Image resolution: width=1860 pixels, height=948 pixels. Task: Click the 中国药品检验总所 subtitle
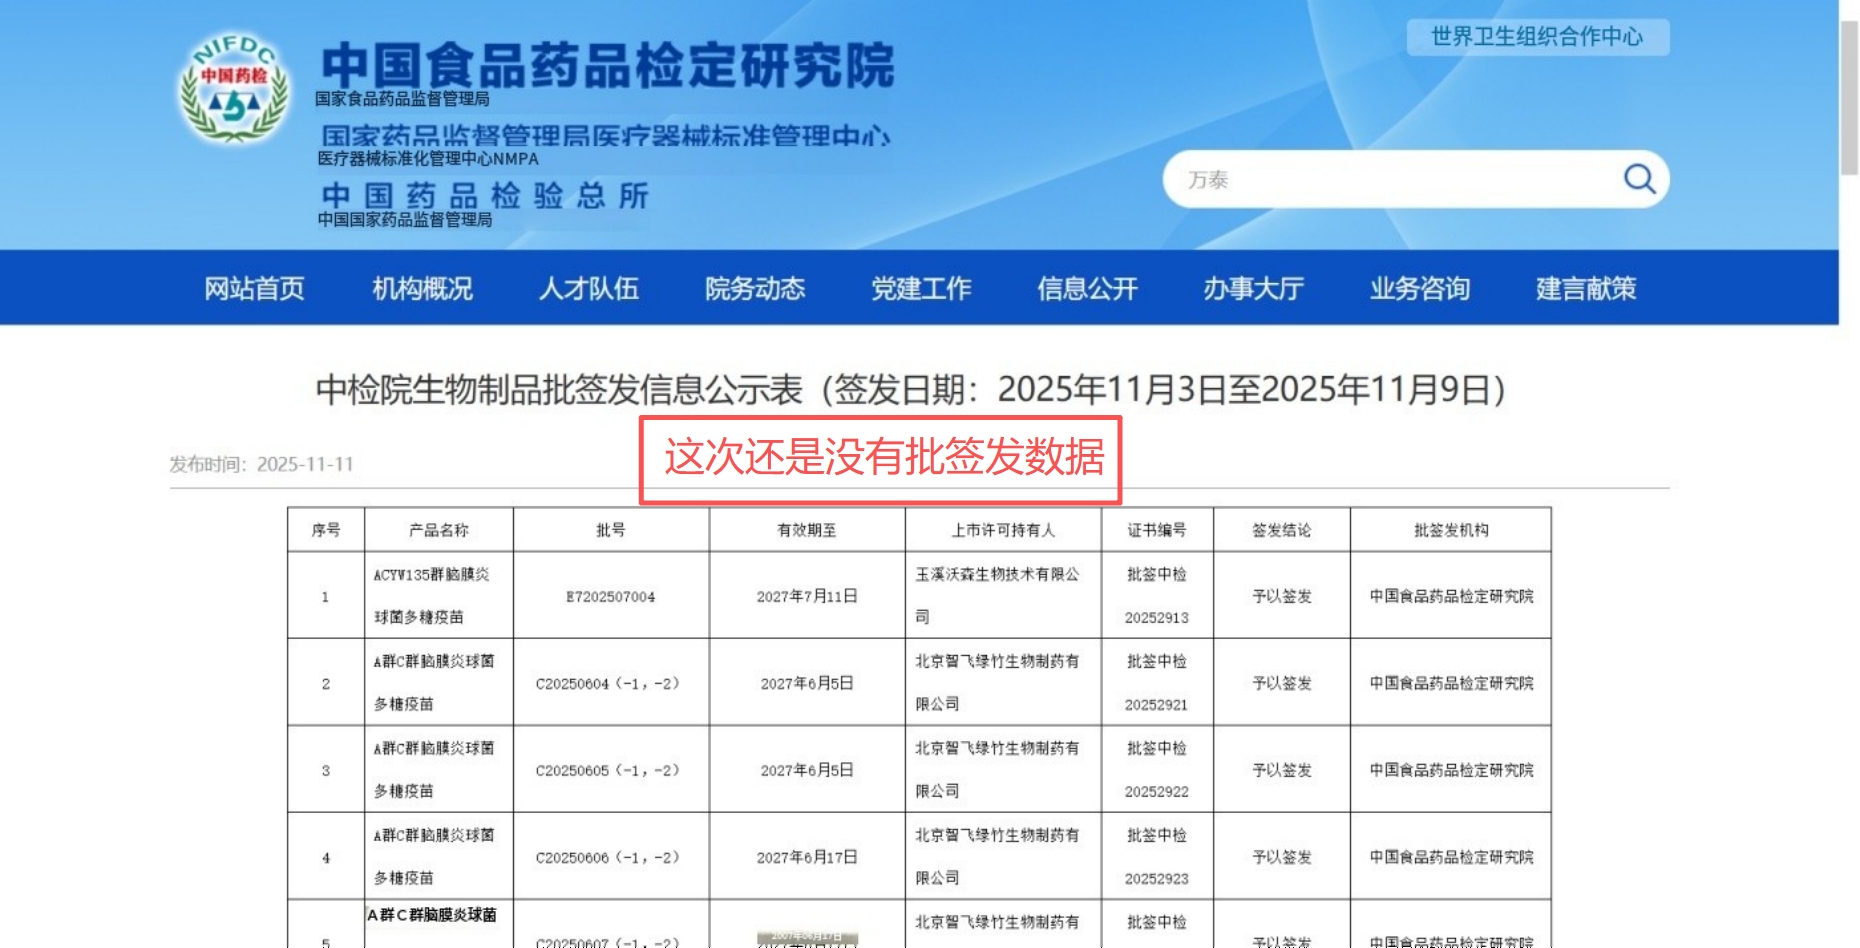click(485, 195)
